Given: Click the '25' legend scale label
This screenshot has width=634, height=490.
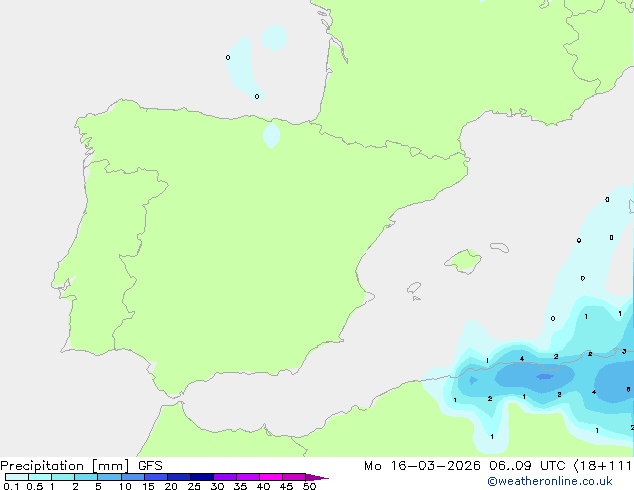Looking at the screenshot, I should [x=194, y=486].
